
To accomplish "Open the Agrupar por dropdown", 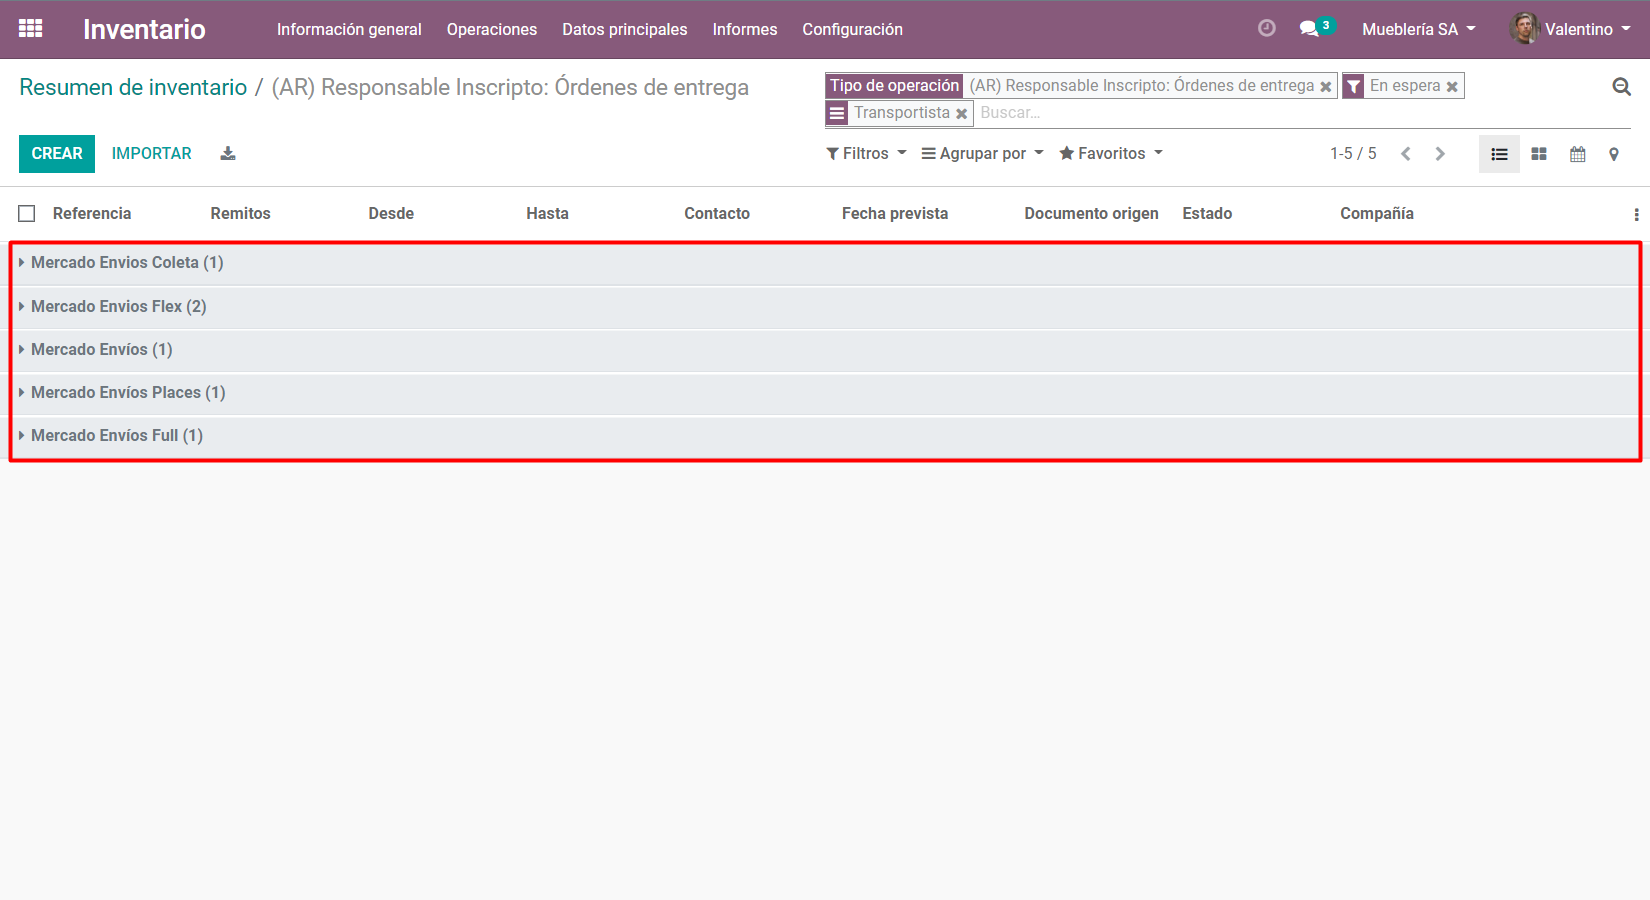I will tap(982, 154).
